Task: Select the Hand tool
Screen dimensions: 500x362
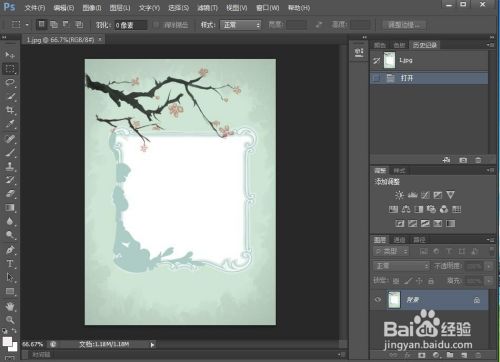Action: (10, 306)
